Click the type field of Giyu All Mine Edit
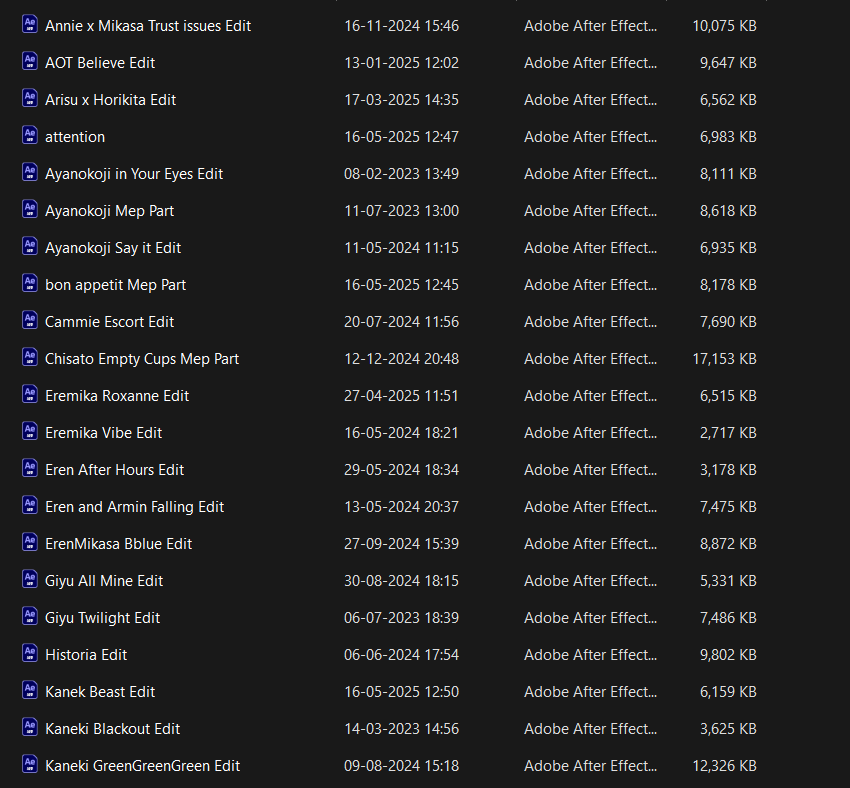 click(590, 580)
